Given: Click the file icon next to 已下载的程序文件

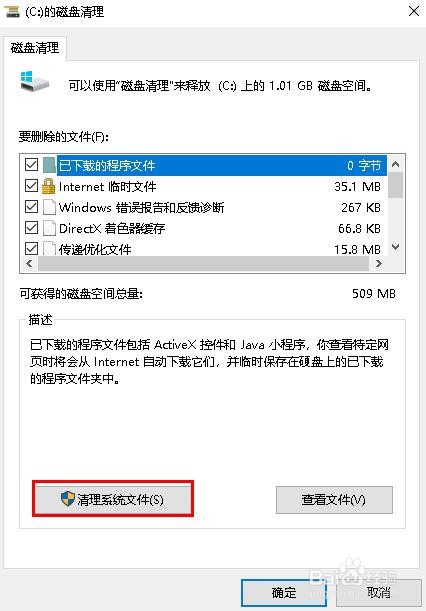Looking at the screenshot, I should (49, 165).
